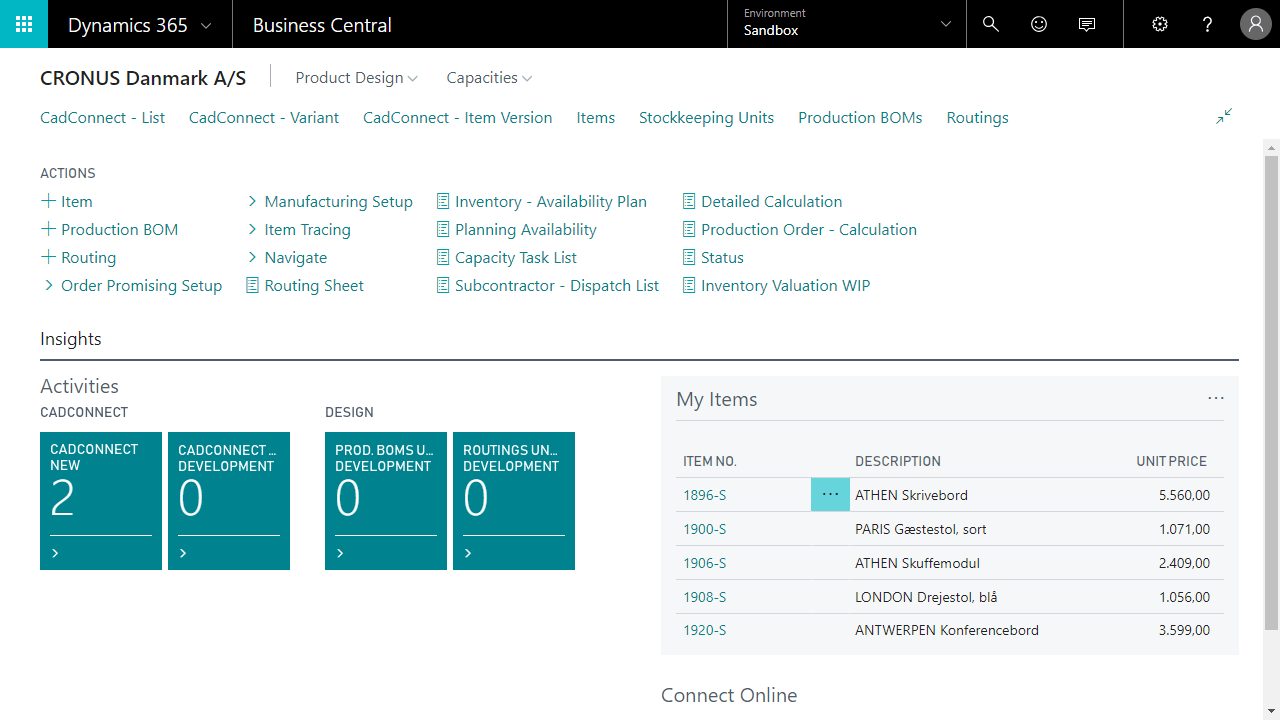This screenshot has width=1280, height=720.
Task: Click report icon beside Inventory - Availability Plan
Action: pyautogui.click(x=443, y=201)
